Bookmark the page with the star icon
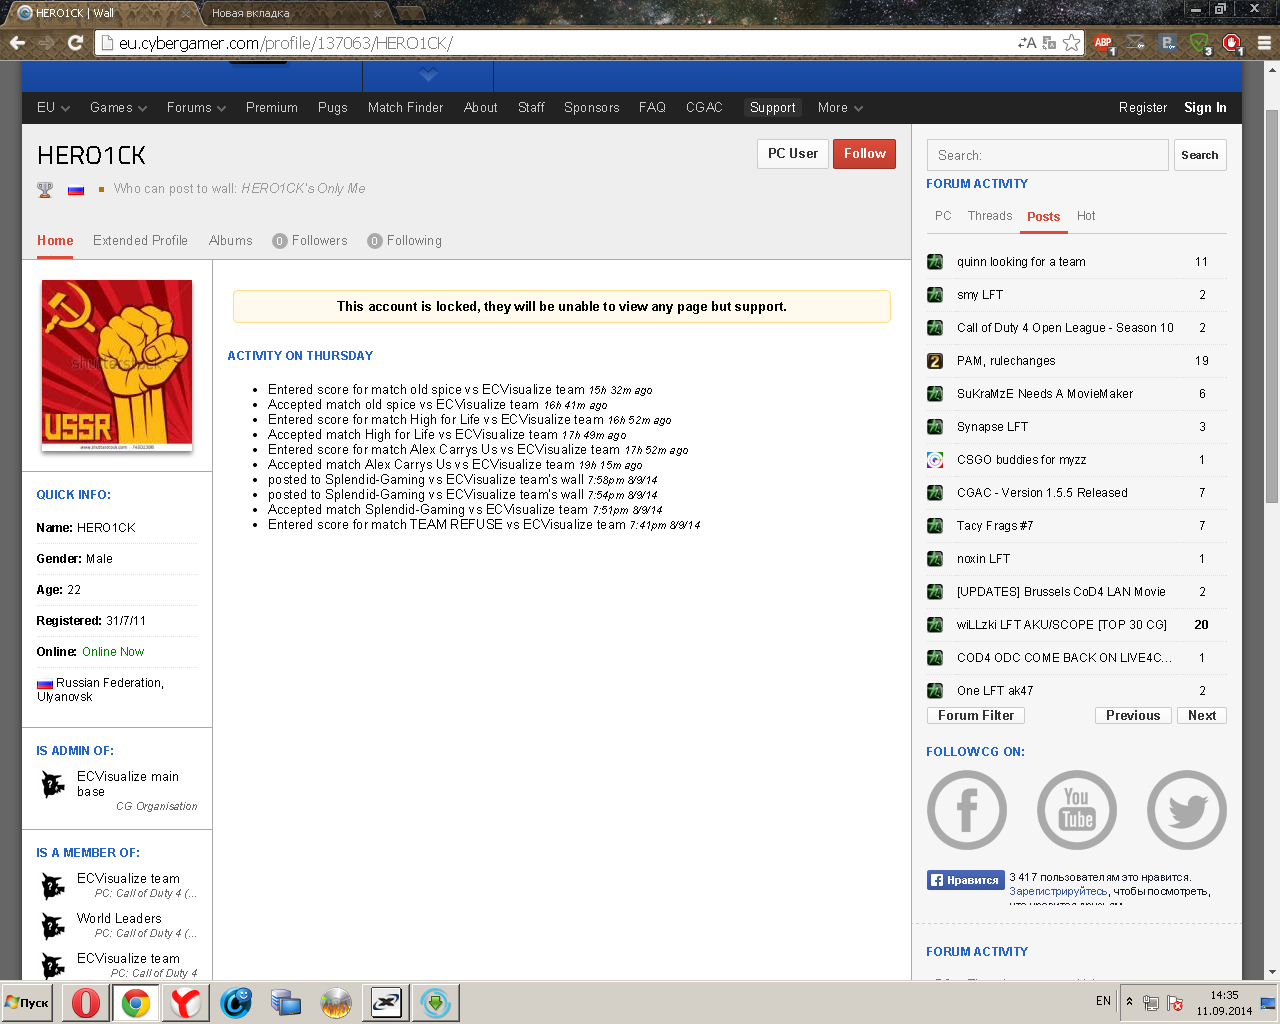1280x1024 pixels. coord(1071,43)
